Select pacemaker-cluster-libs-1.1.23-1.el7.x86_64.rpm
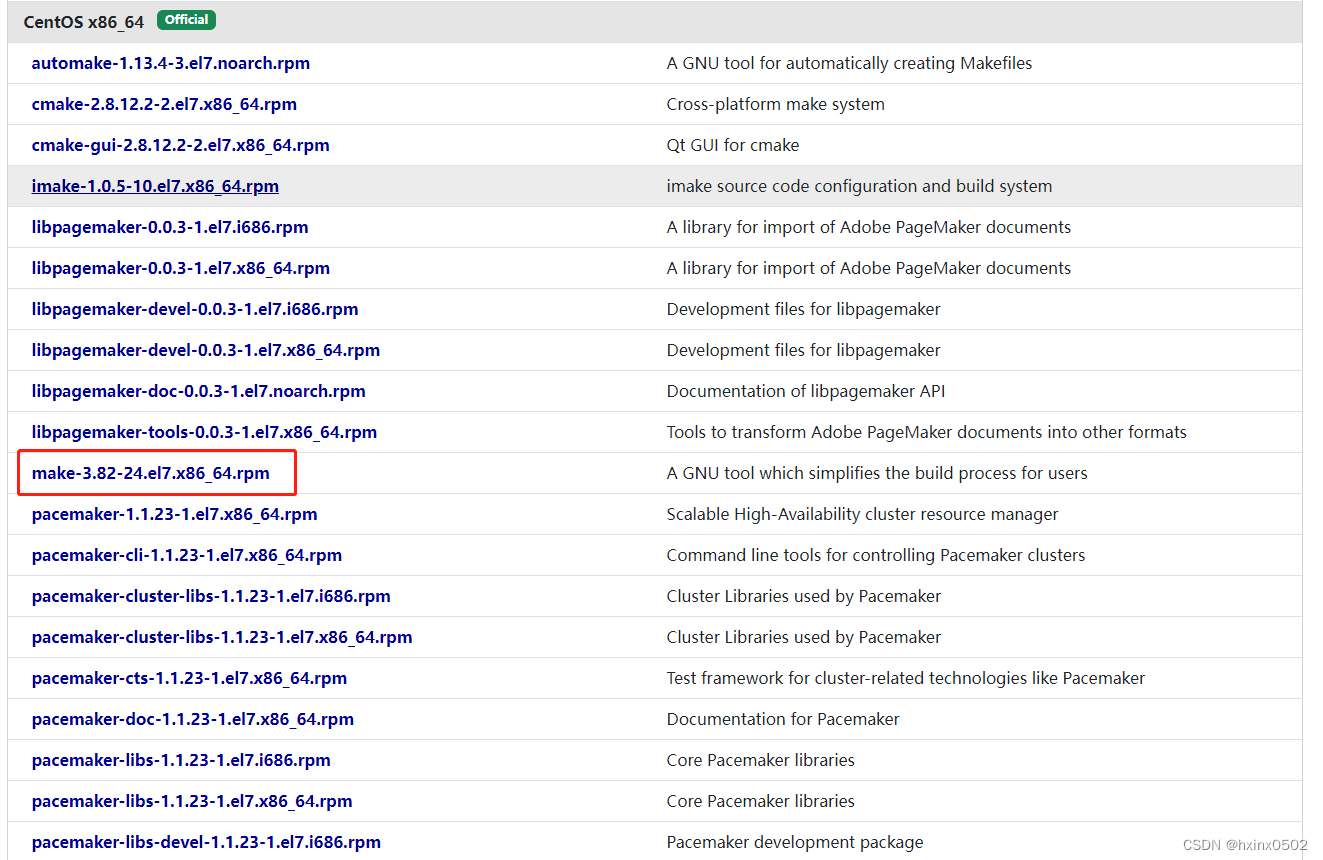Viewport: 1323px width, 860px height. (x=222, y=637)
